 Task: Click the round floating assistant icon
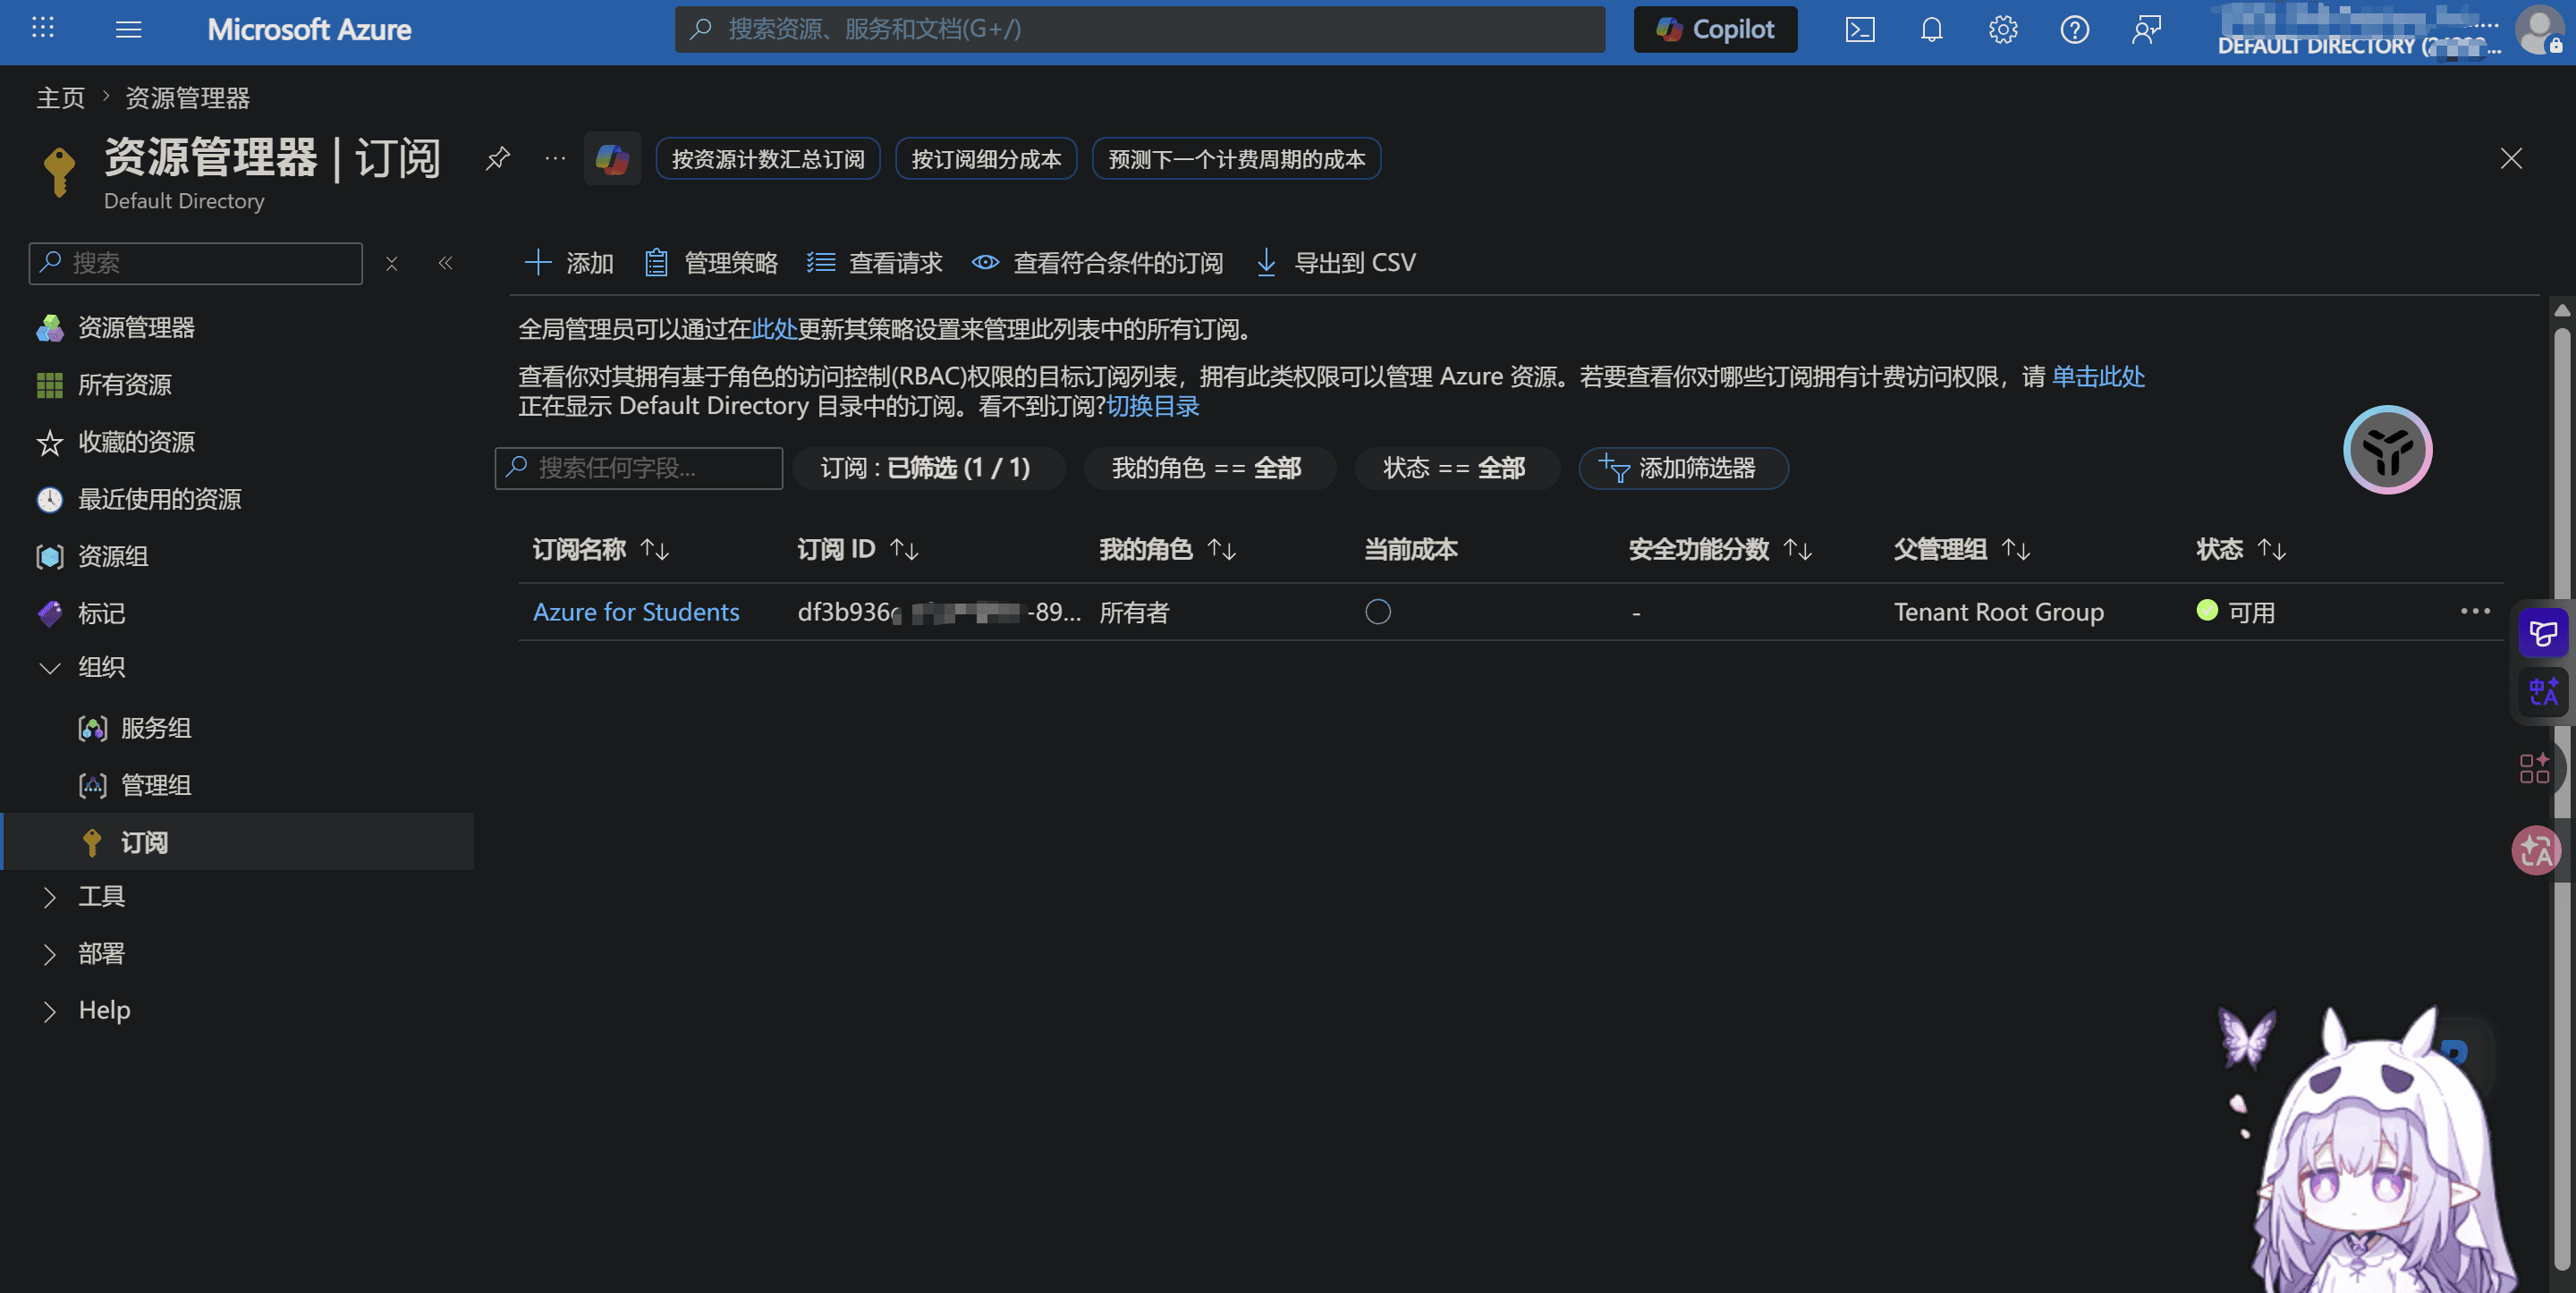pyautogui.click(x=2387, y=450)
